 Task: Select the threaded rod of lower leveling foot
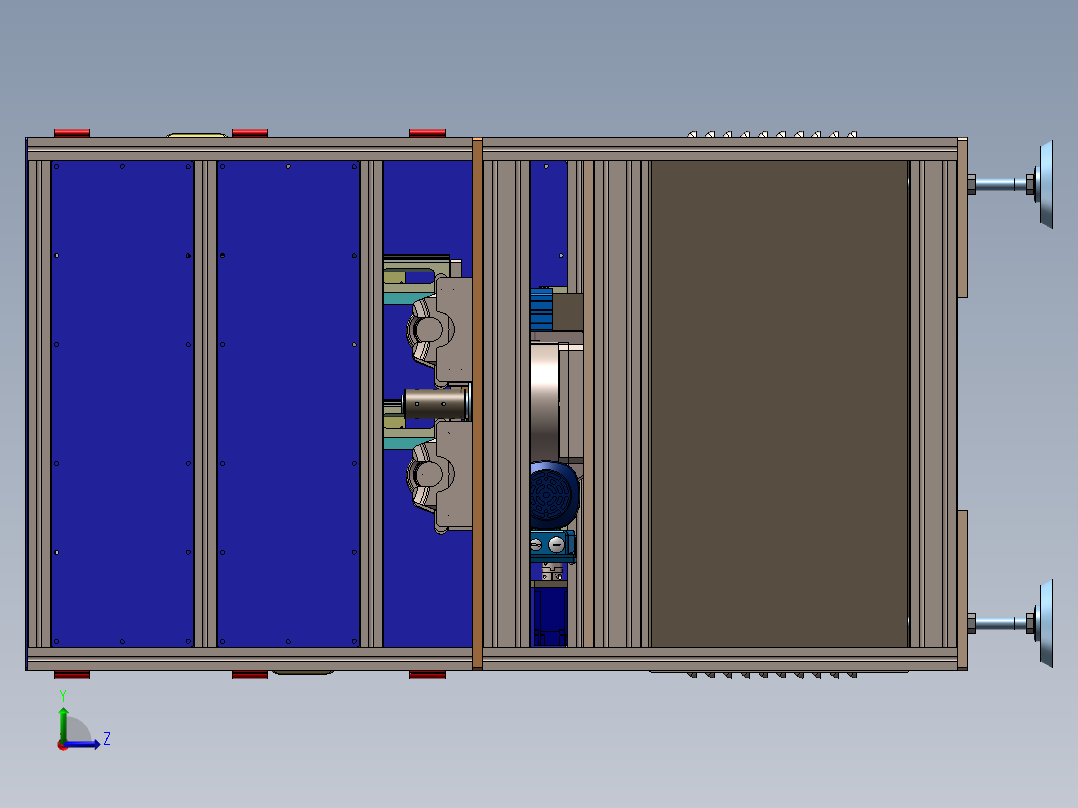click(1000, 624)
